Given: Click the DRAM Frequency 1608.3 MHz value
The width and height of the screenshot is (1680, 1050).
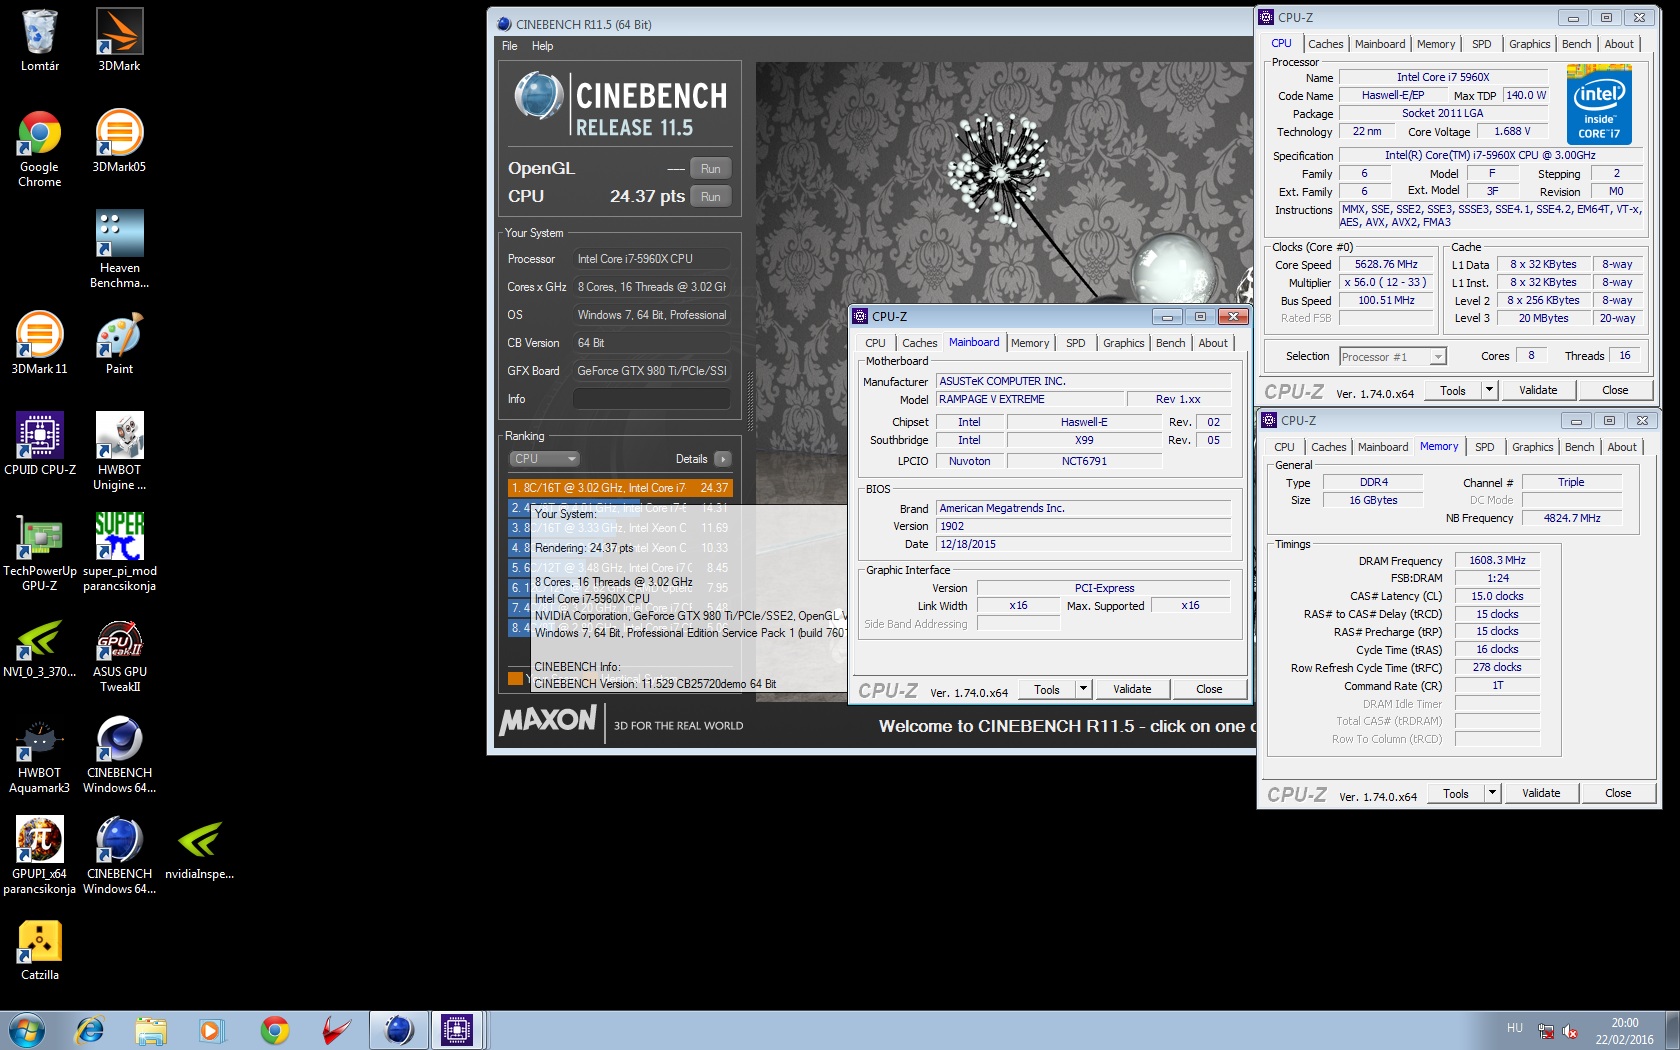Looking at the screenshot, I should point(1497,561).
